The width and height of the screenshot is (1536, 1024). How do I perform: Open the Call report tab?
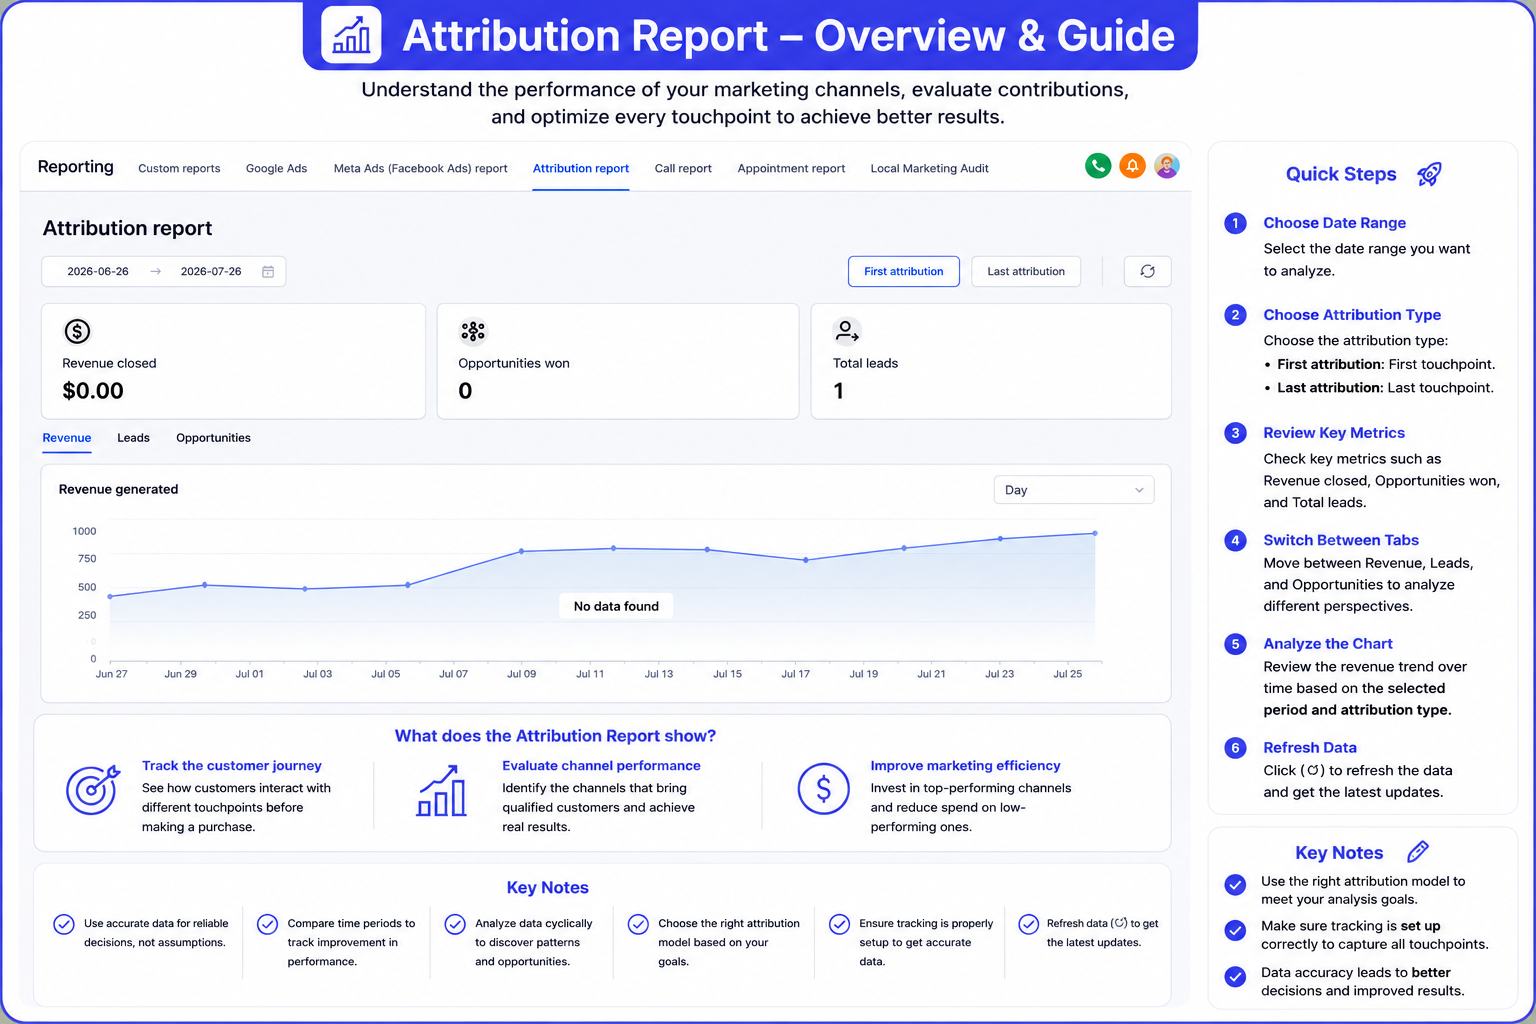coord(683,168)
